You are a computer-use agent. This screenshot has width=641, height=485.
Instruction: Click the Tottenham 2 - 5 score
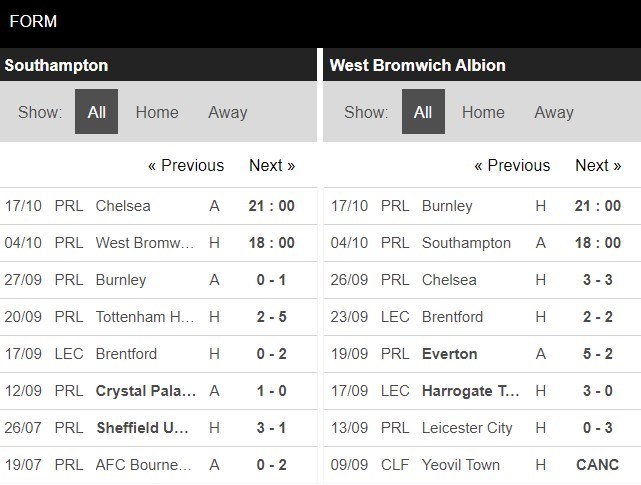tap(271, 317)
